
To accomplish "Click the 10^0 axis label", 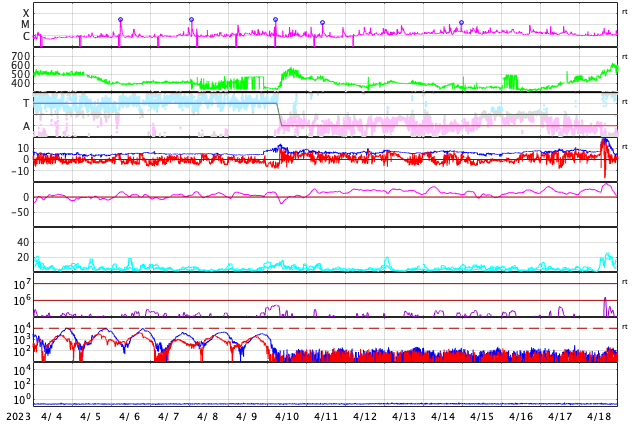I will click(x=21, y=400).
